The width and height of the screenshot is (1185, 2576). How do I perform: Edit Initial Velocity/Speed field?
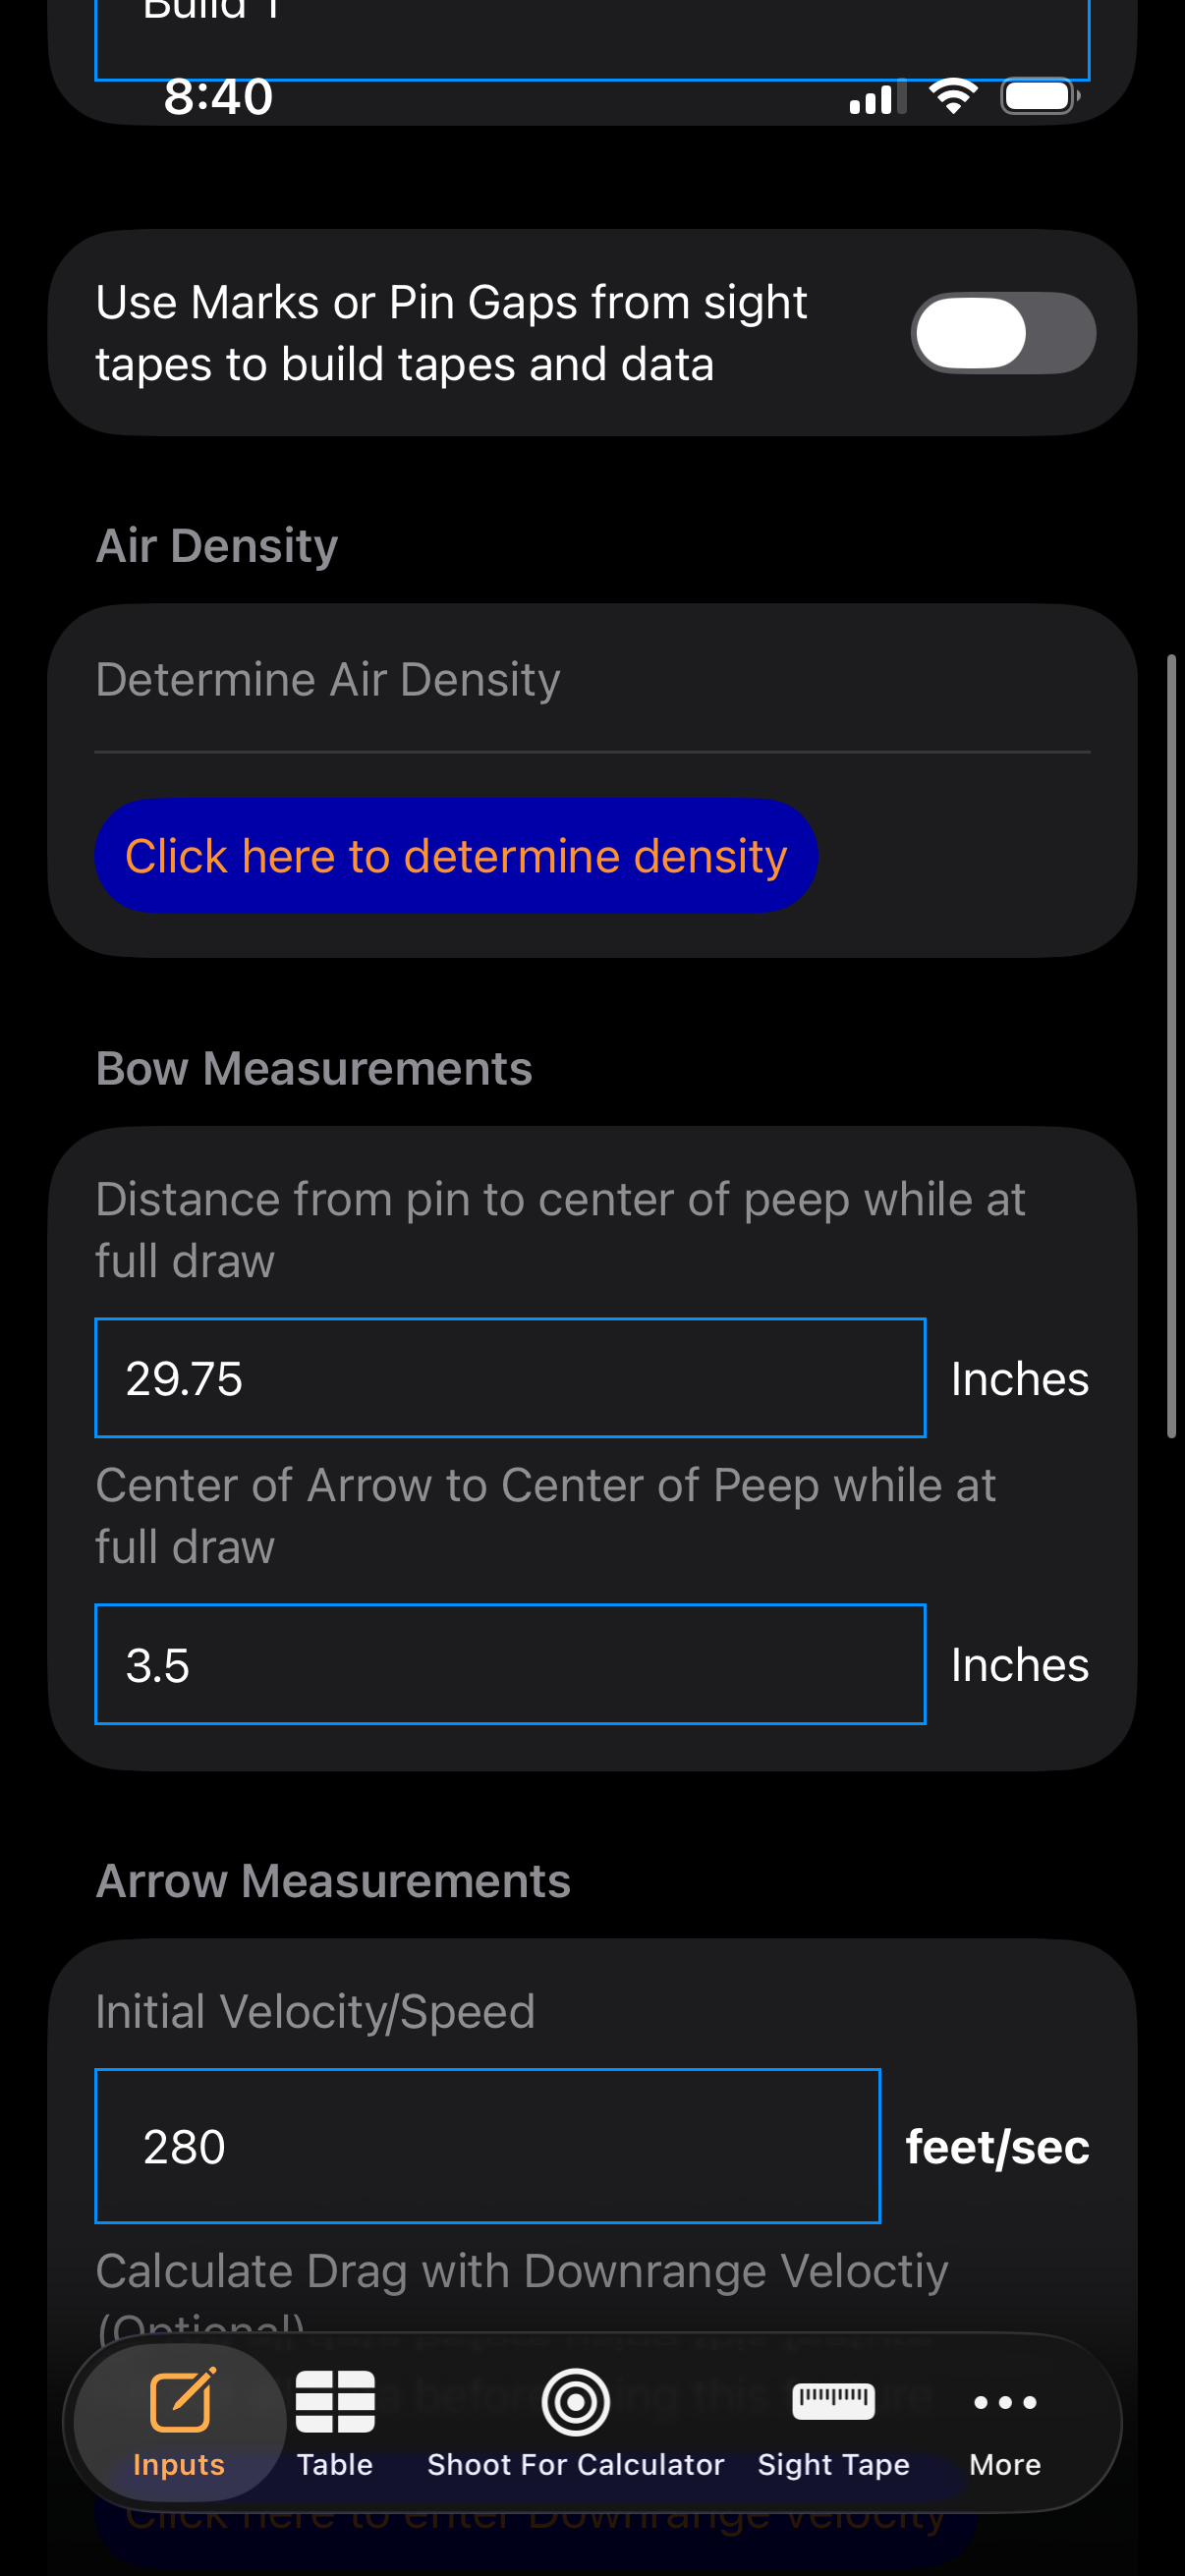point(487,2146)
